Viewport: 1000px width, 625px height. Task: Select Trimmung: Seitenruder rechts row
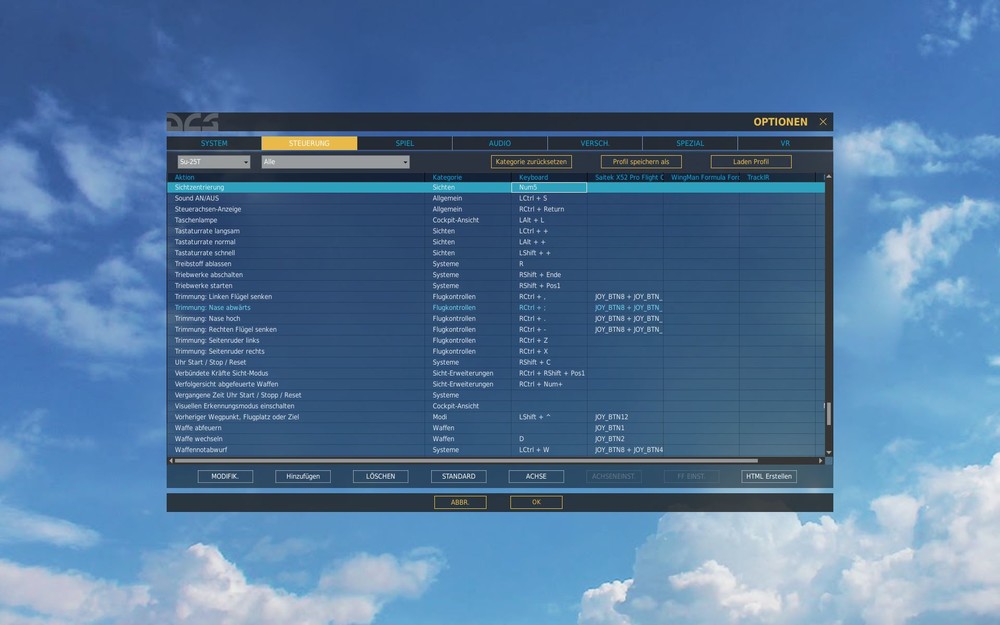[496, 351]
